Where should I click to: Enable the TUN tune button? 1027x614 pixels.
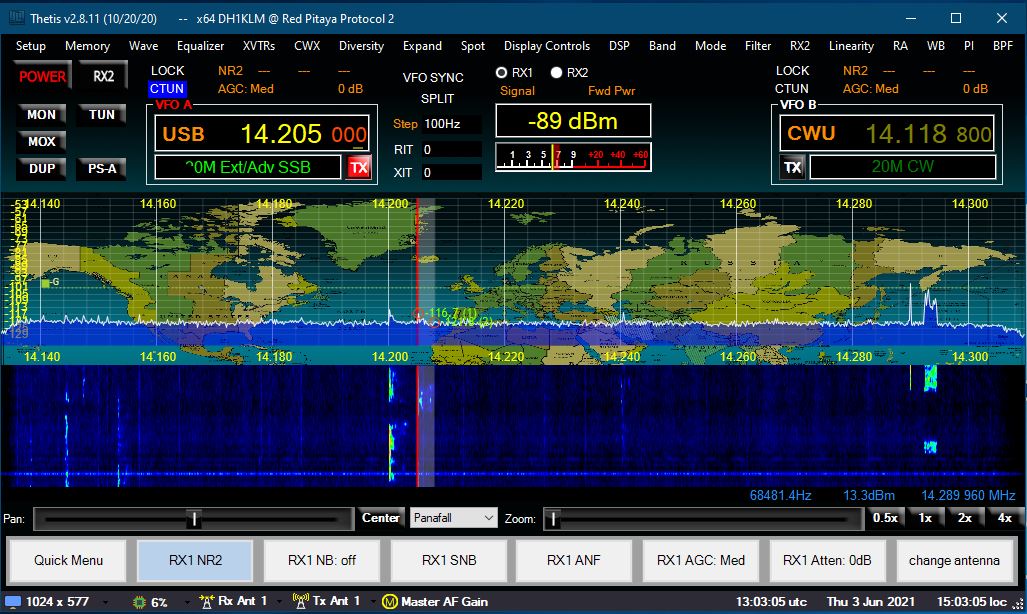tap(102, 115)
